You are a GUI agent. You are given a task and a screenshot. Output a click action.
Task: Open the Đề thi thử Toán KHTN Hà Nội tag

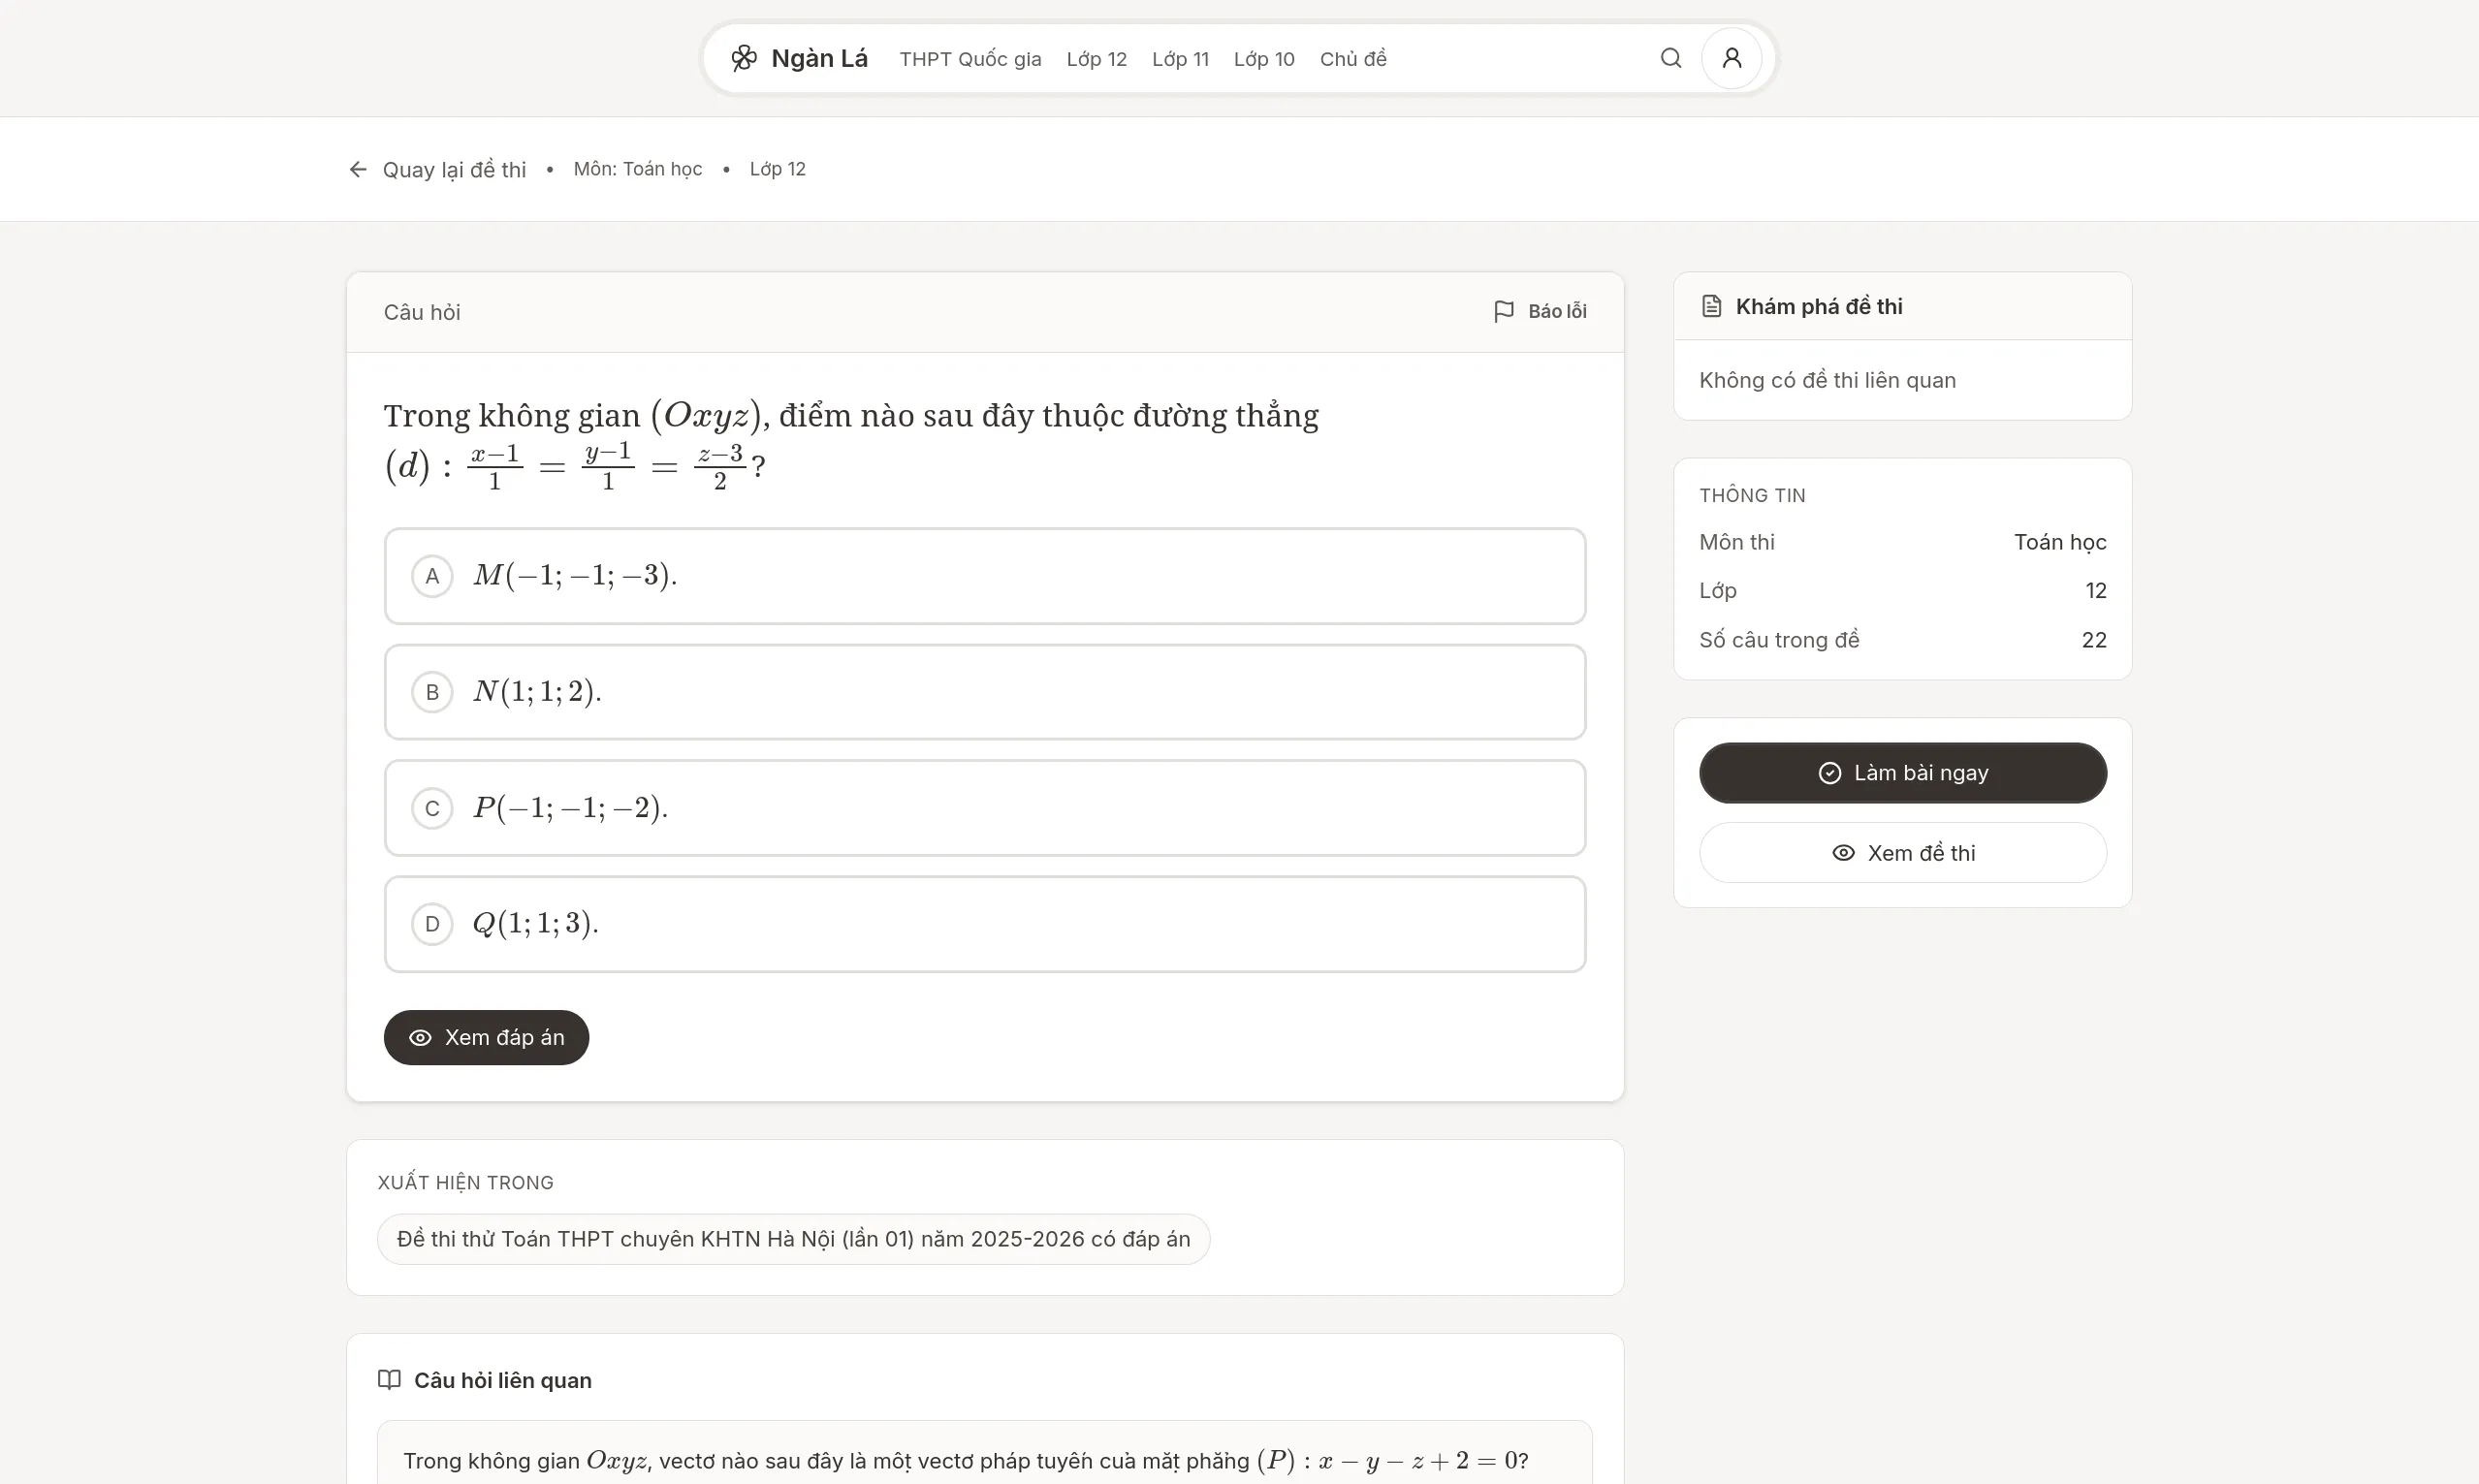(x=793, y=1239)
